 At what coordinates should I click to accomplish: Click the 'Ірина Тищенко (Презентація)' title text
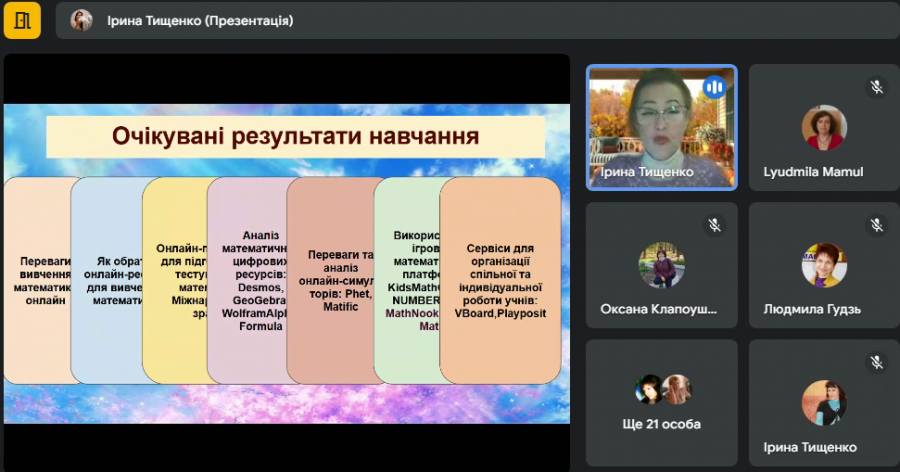point(200,21)
